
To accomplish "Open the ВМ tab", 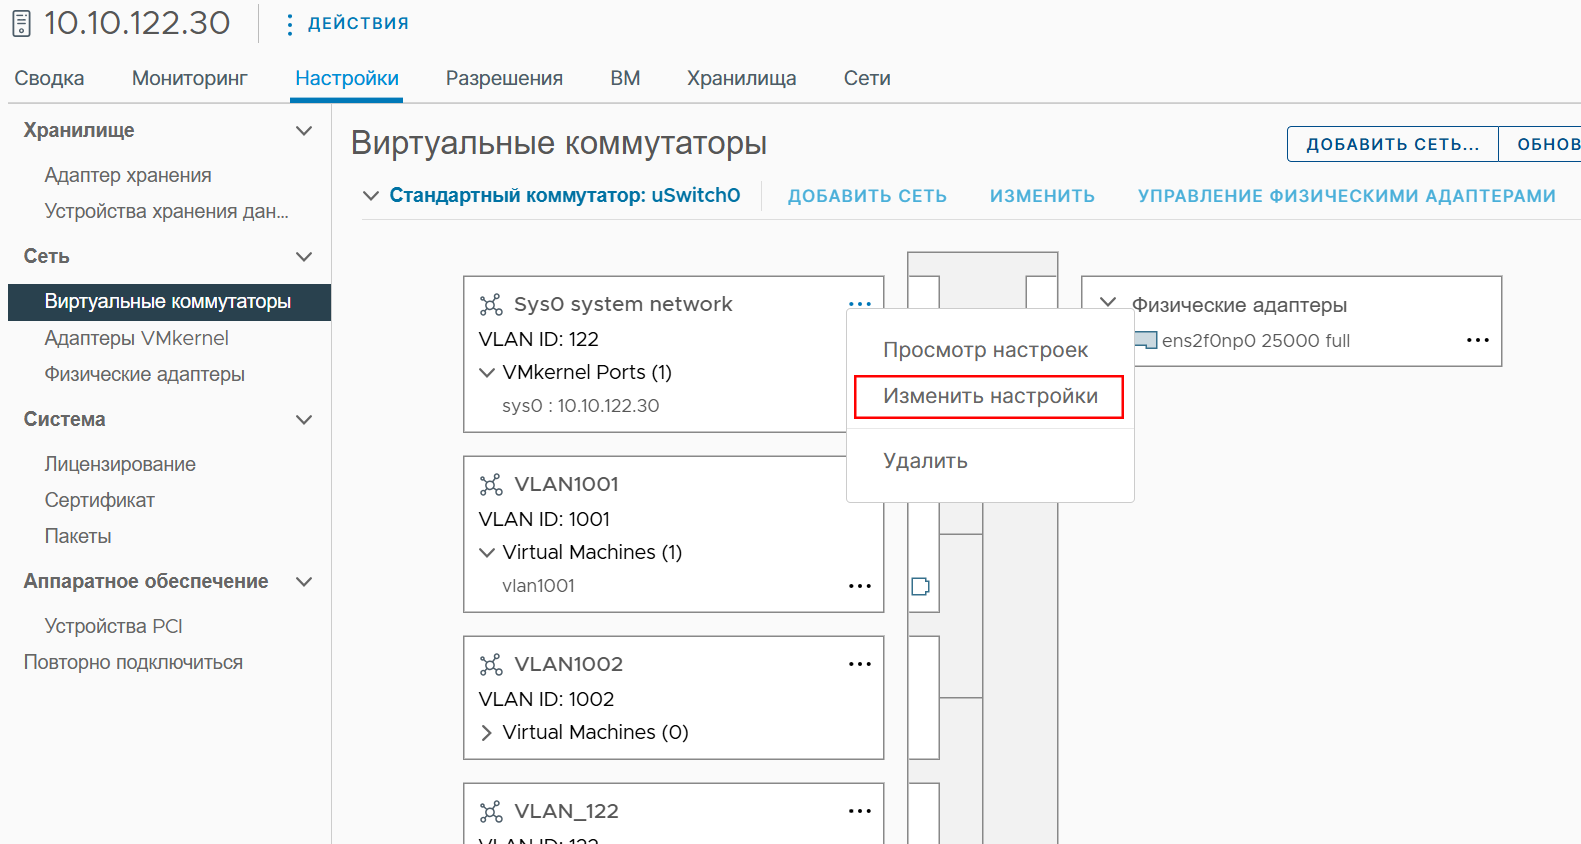I will [x=625, y=78].
